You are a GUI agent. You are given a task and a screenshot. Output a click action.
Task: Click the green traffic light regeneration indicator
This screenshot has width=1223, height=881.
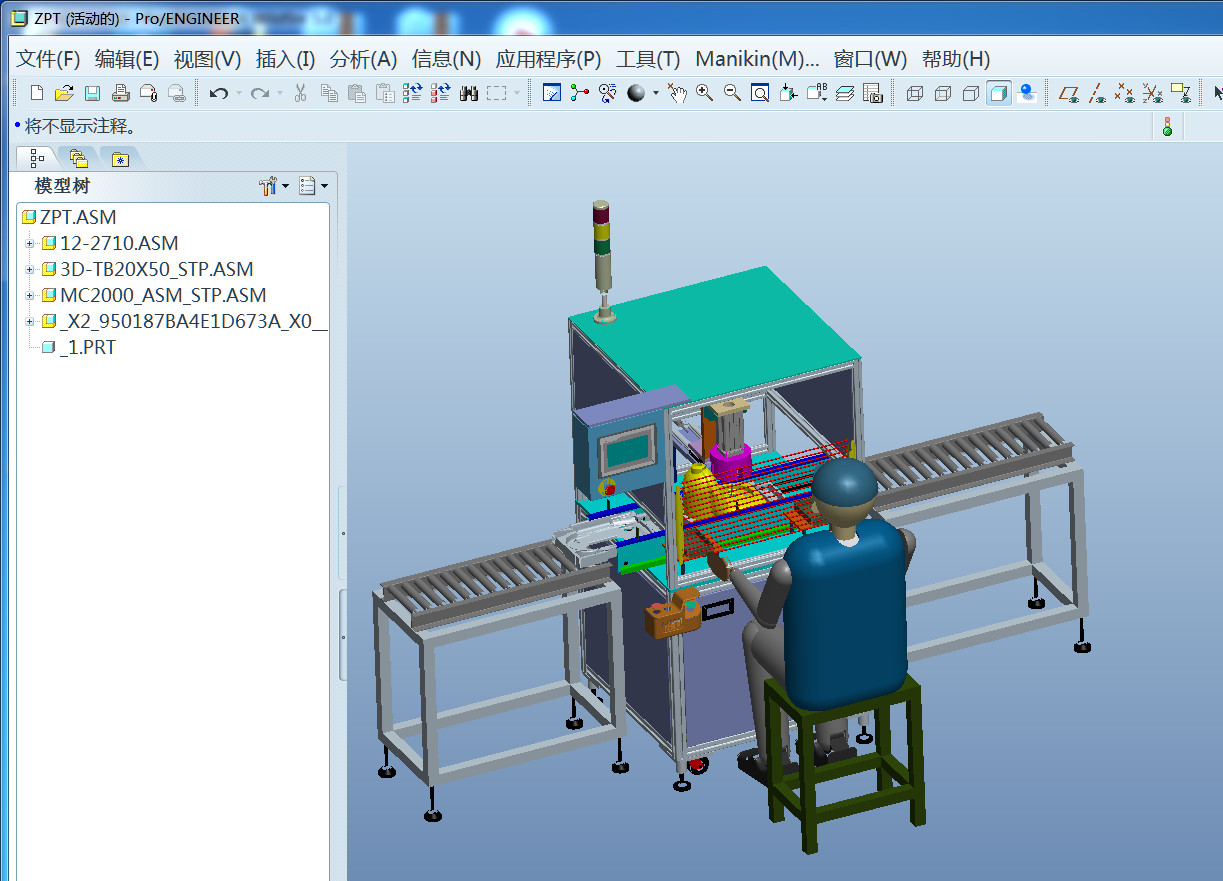[x=1166, y=127]
